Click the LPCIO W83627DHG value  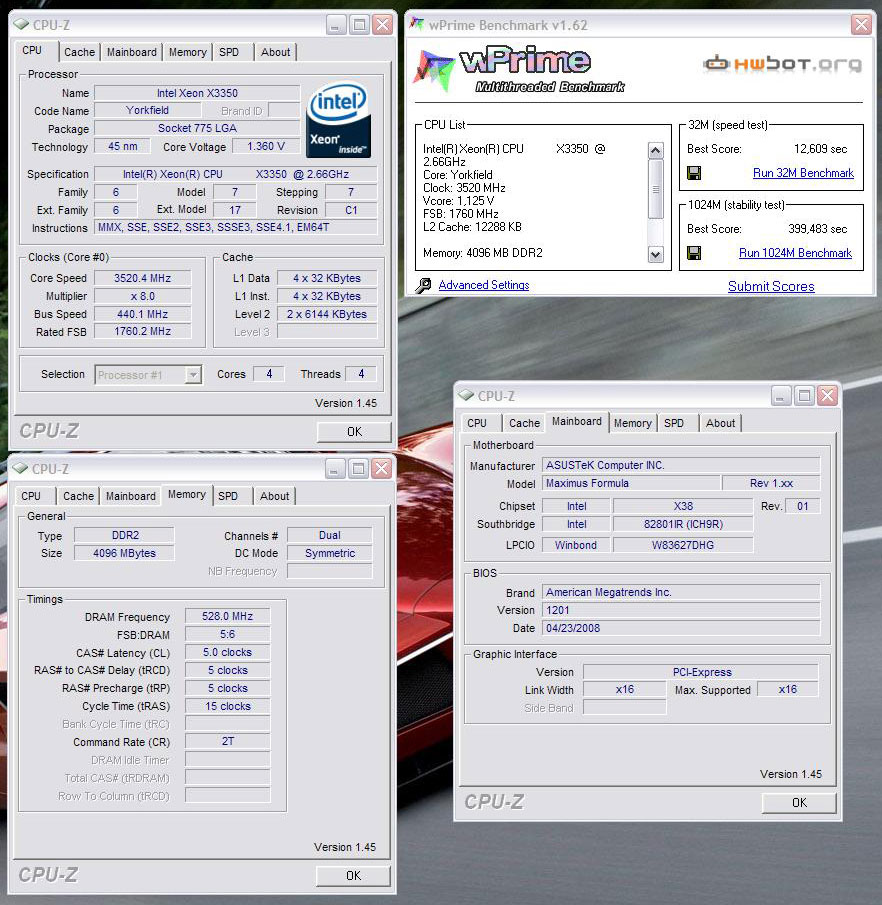coord(683,545)
